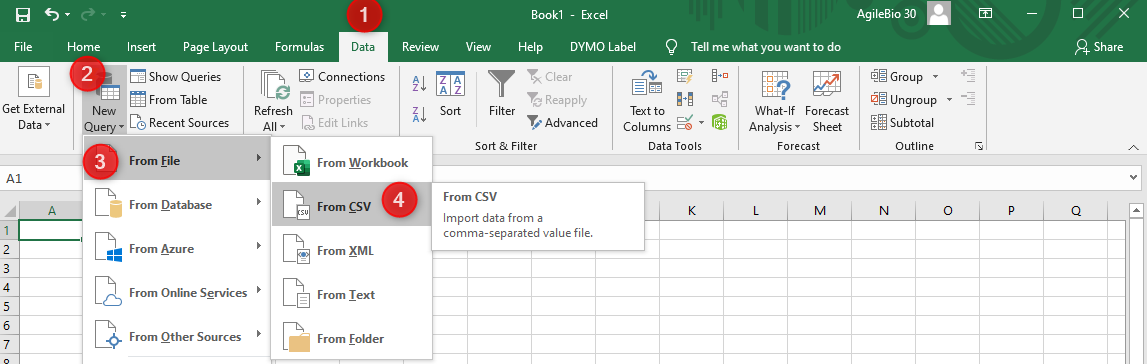Expand the From Online Services submenu
Viewport: 1147px width, 364px height.
[176, 292]
